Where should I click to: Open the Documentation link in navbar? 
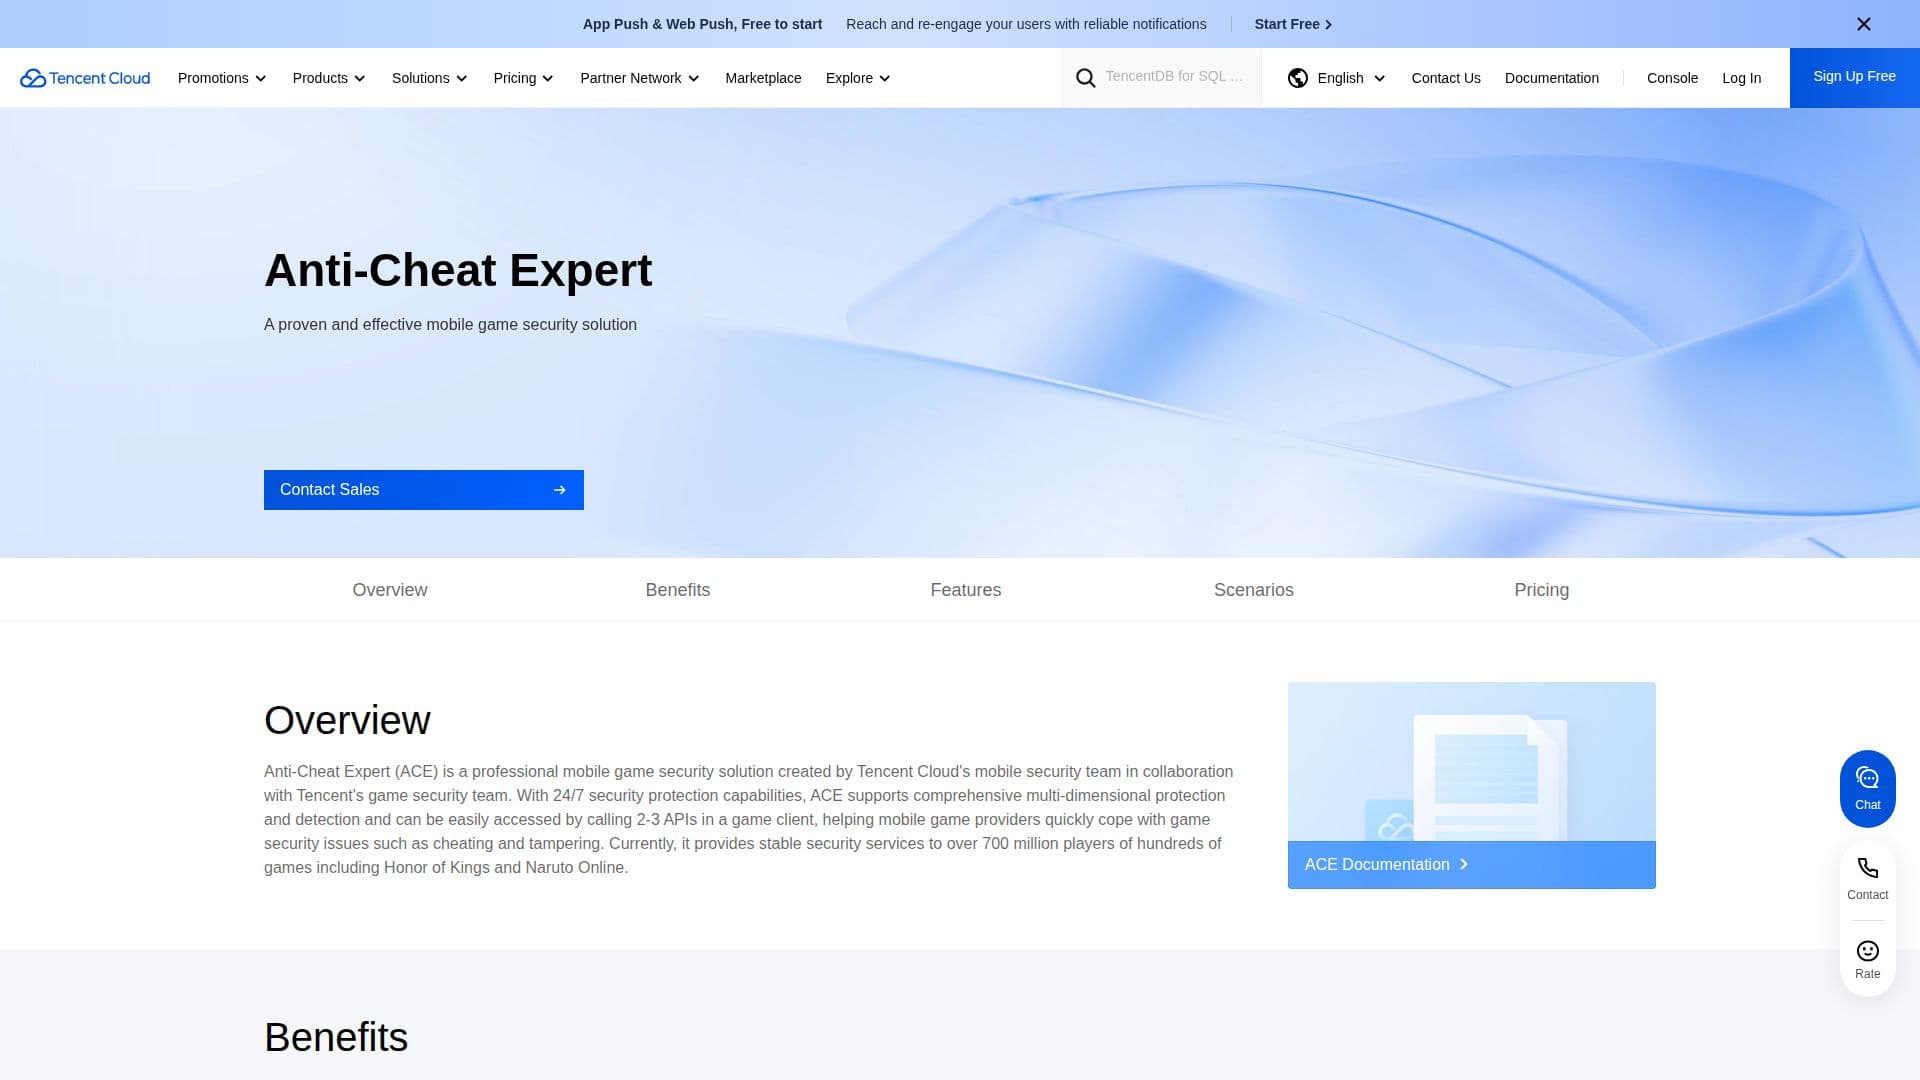(x=1552, y=78)
